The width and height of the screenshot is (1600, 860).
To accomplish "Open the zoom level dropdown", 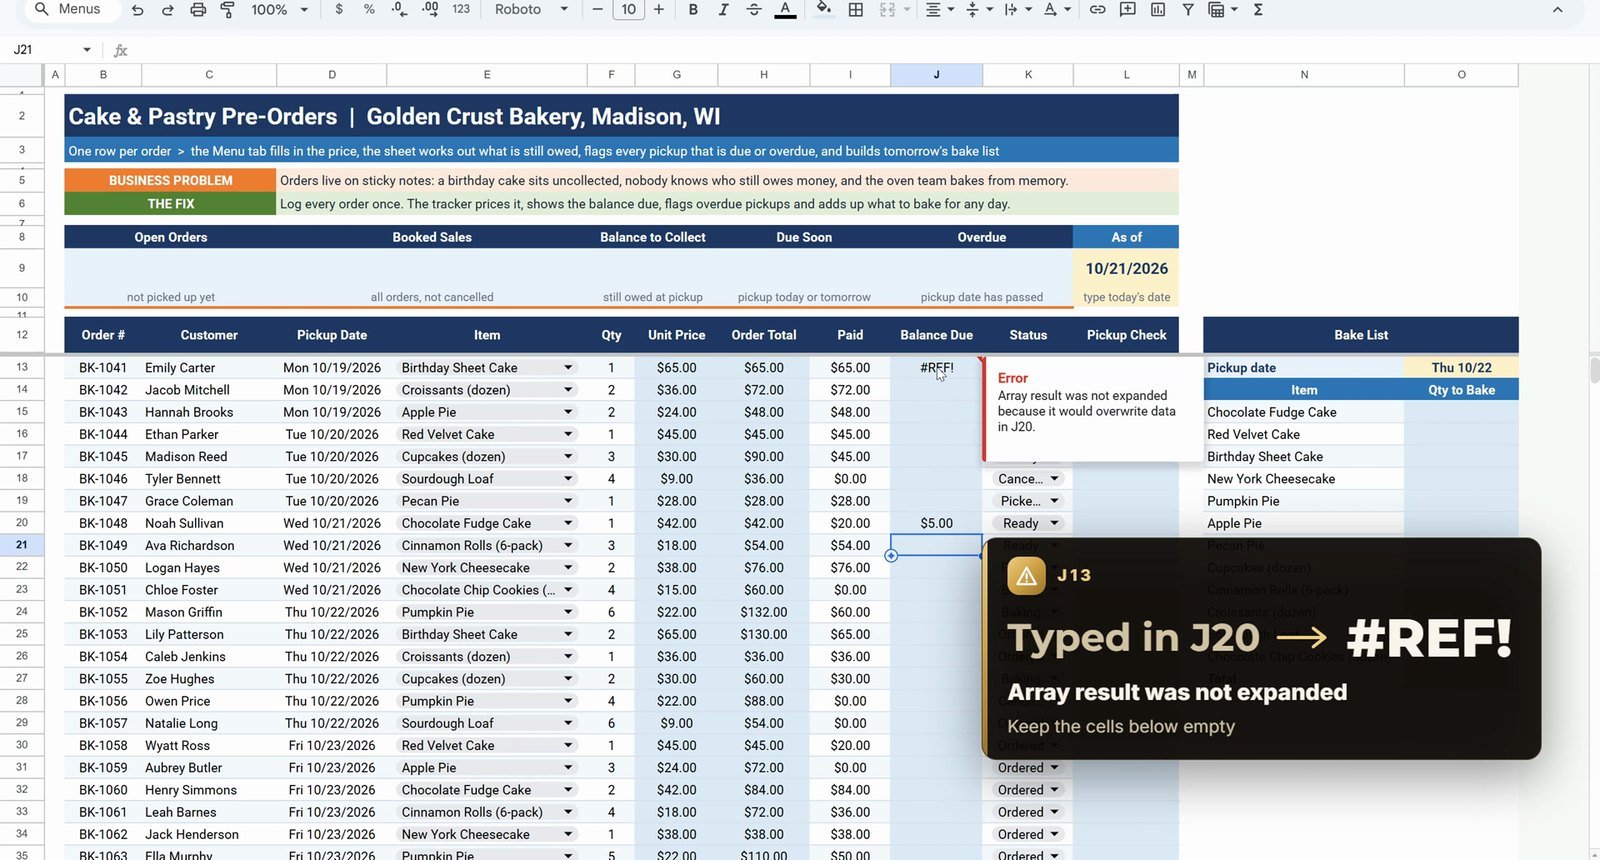I will [x=279, y=10].
